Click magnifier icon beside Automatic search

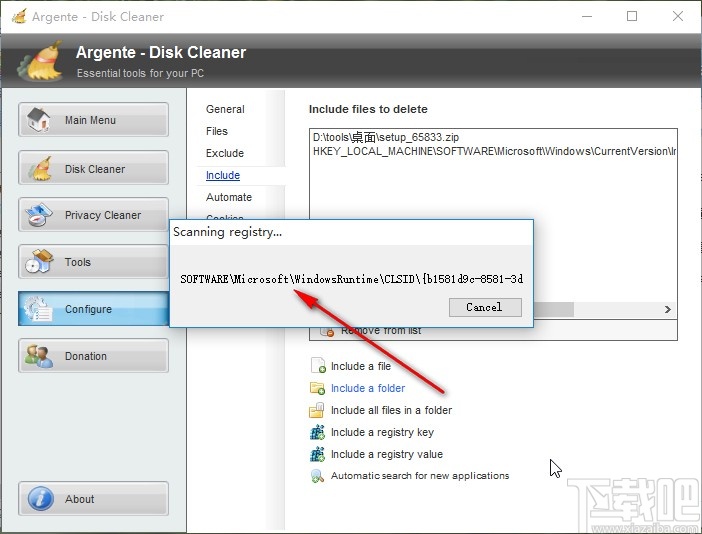point(317,476)
